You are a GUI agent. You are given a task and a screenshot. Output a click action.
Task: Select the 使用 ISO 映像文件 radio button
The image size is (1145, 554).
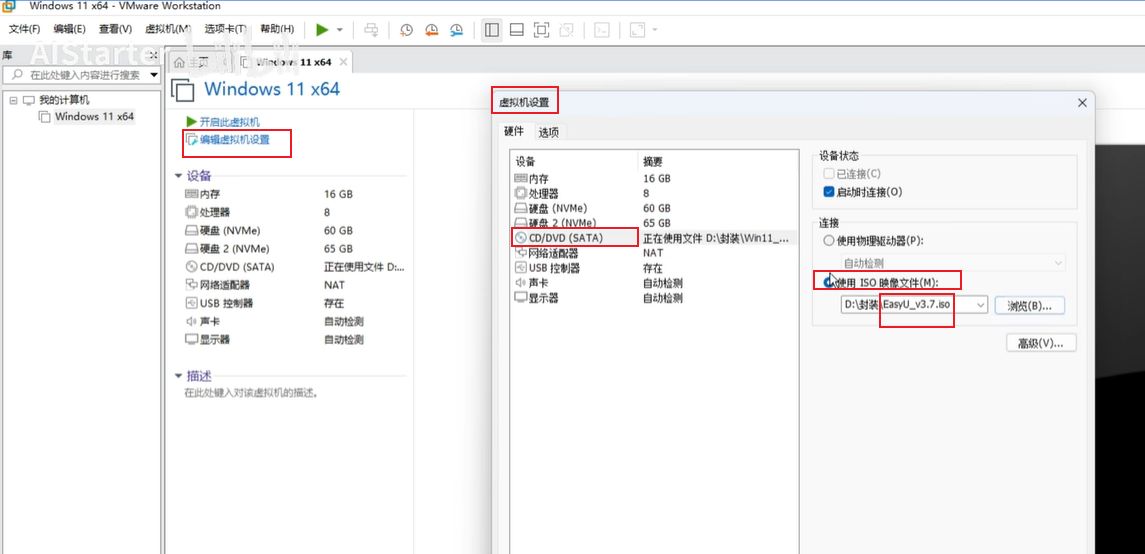click(828, 282)
